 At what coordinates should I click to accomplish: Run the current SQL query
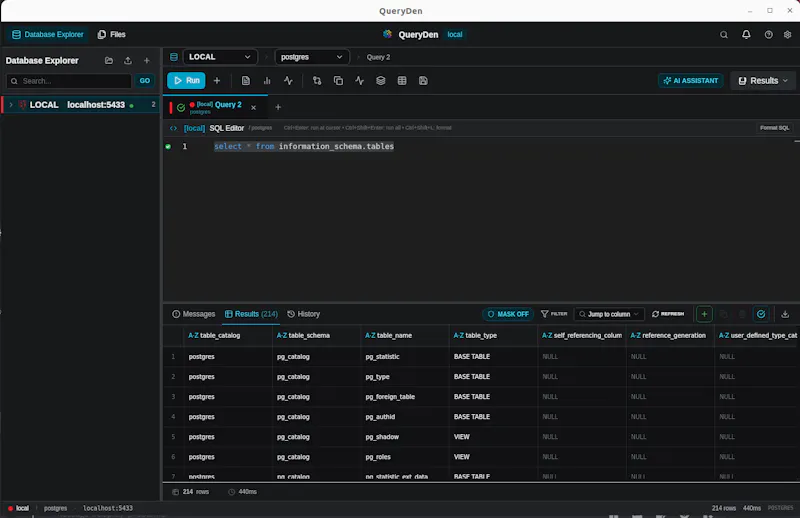click(186, 81)
